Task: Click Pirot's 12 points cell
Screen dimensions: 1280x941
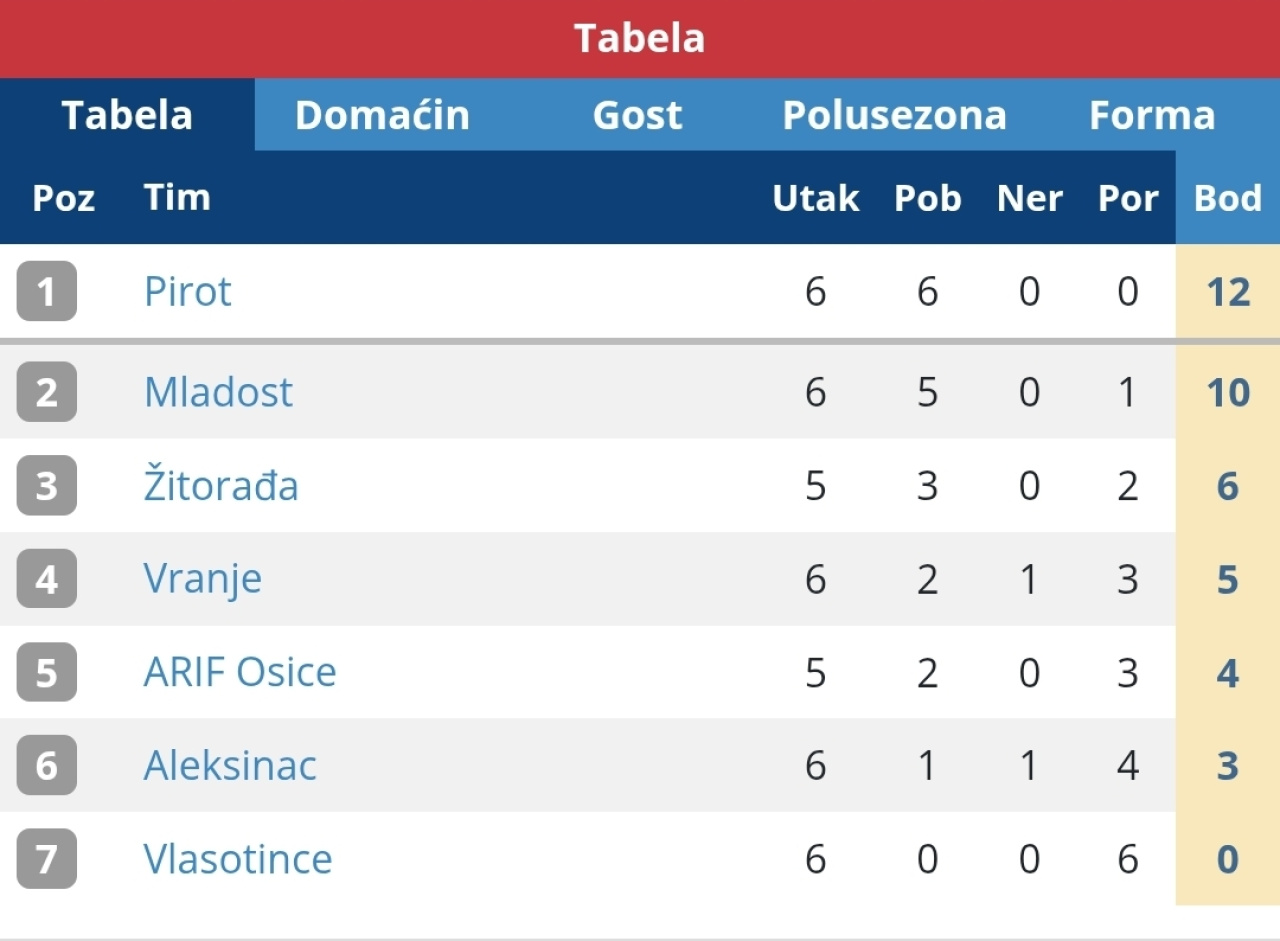Action: pos(1228,292)
